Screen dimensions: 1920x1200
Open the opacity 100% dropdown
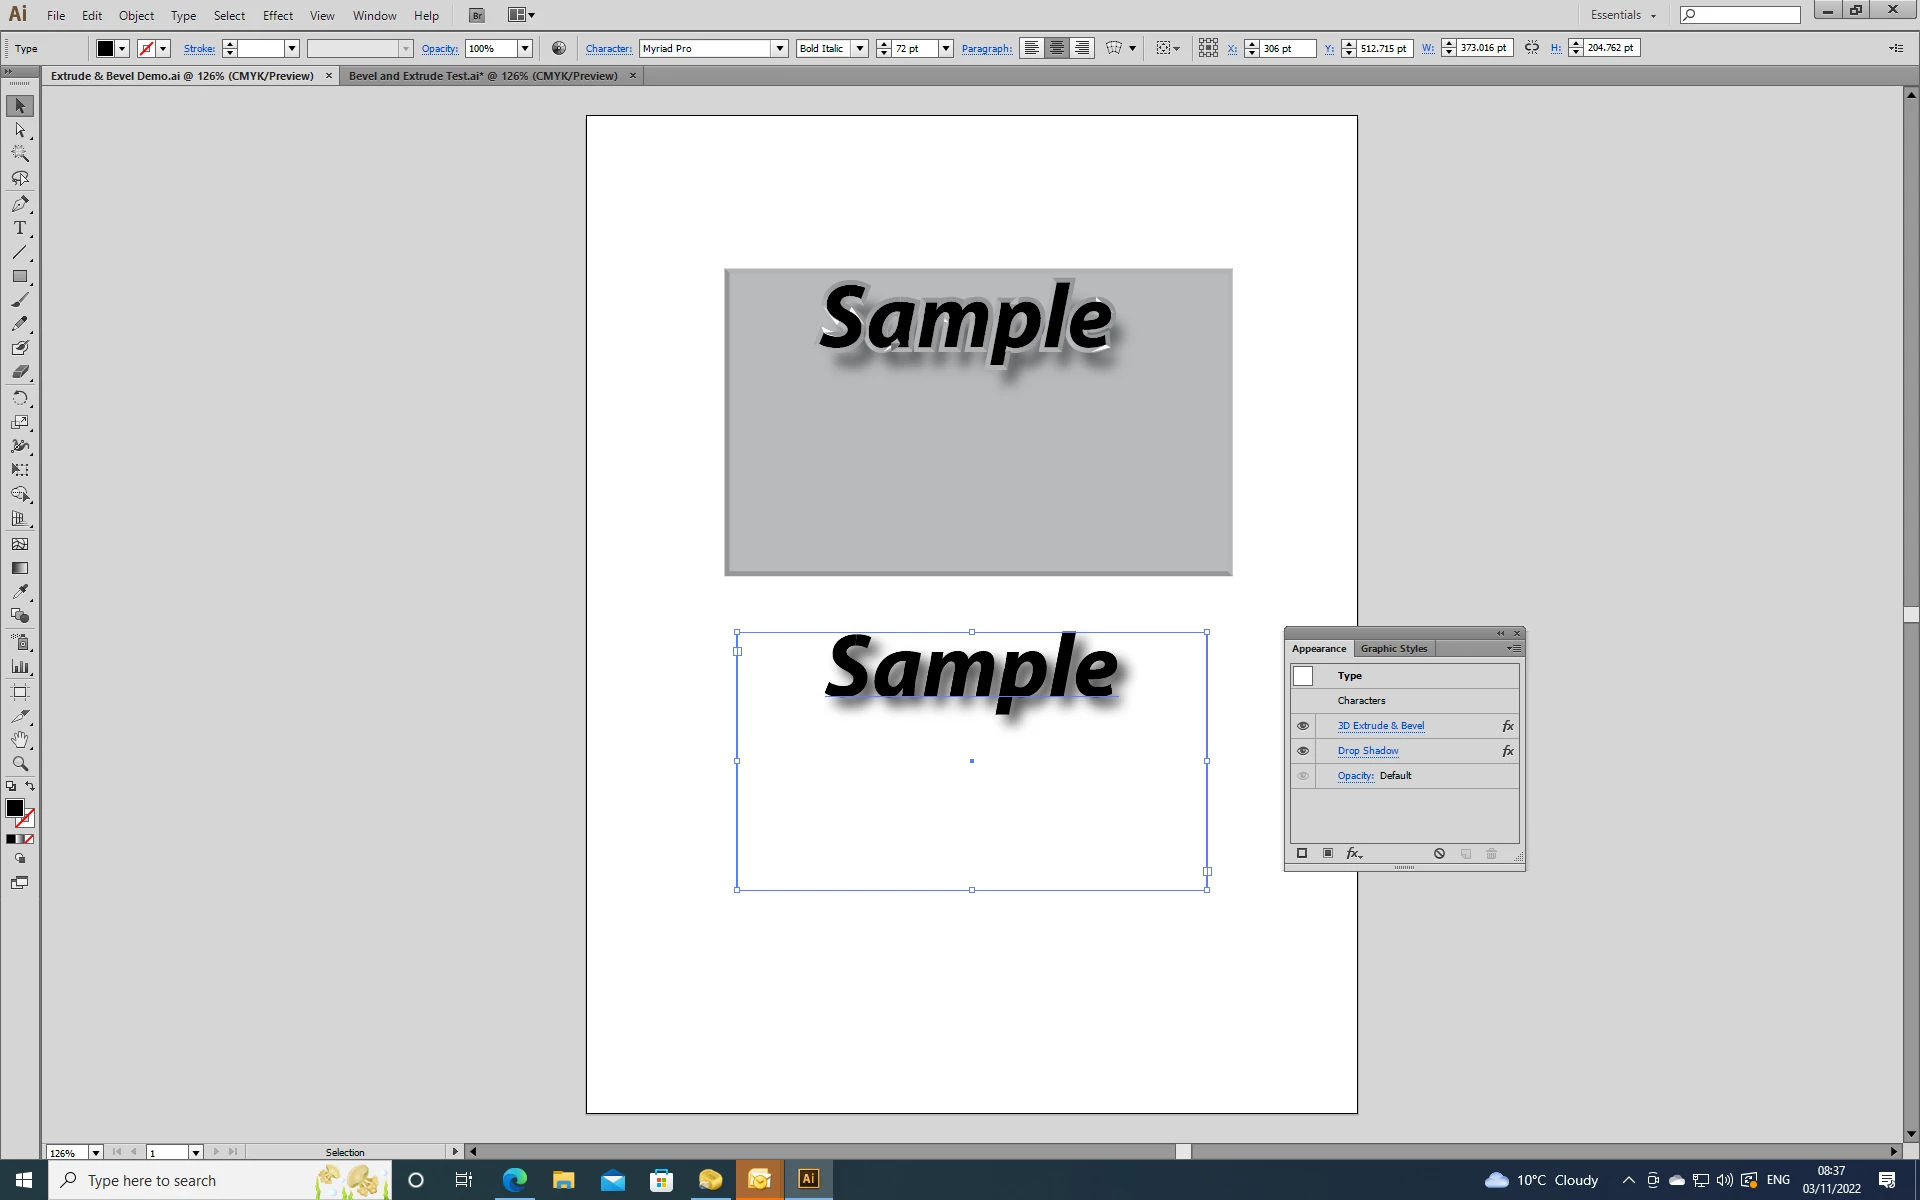(524, 48)
